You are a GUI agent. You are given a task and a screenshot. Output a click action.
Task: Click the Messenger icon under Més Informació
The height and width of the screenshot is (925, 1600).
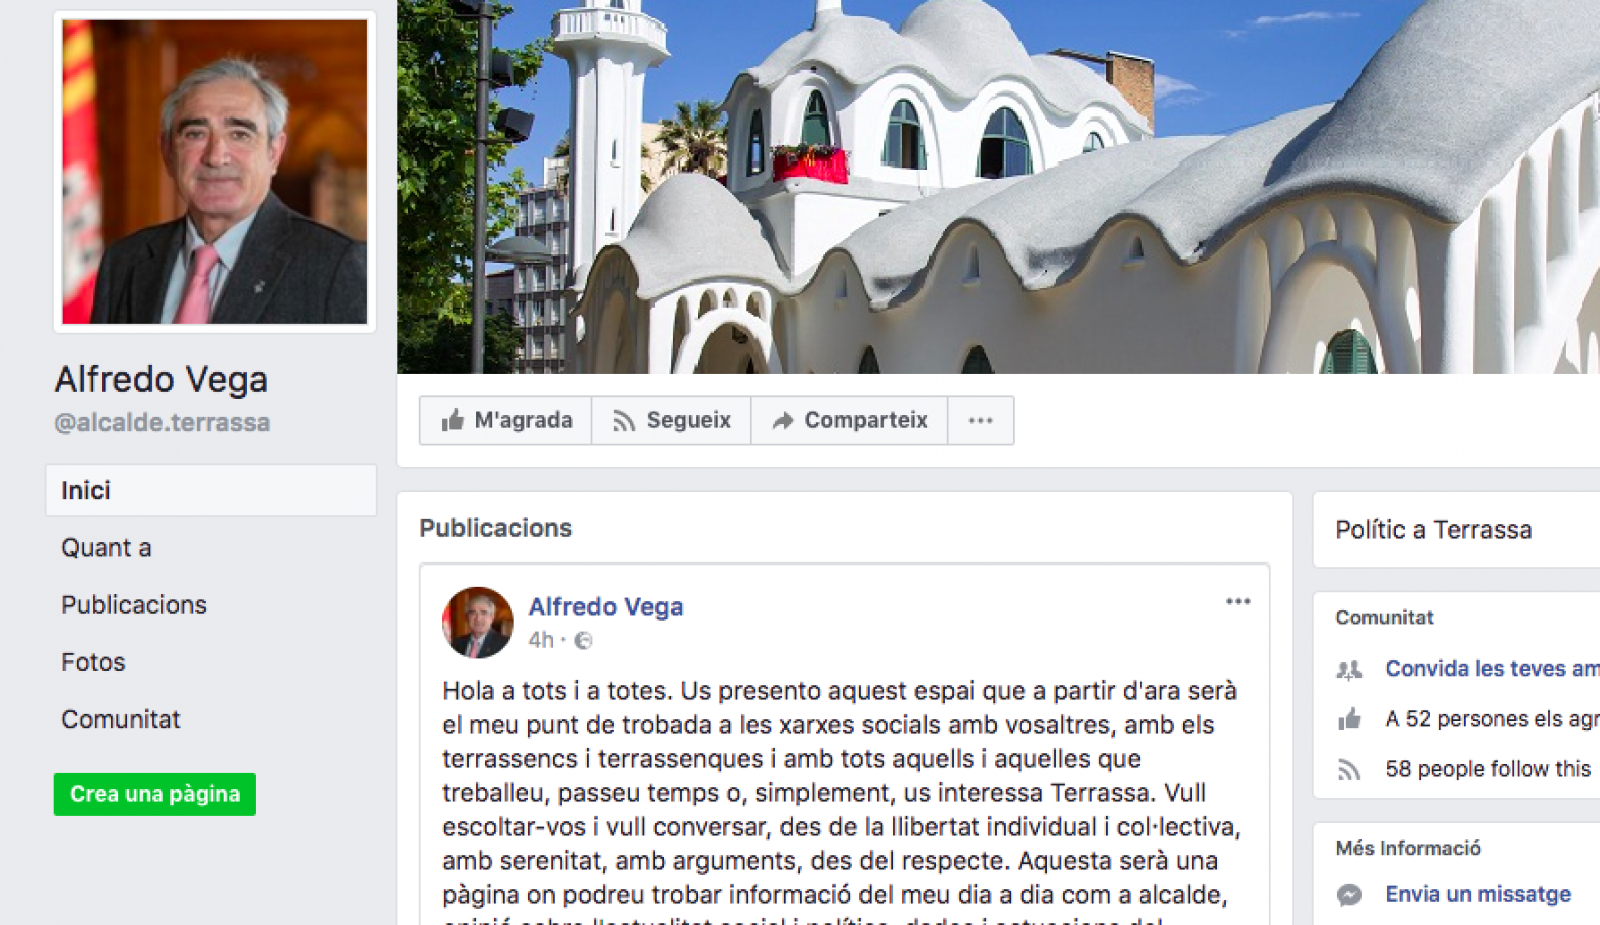coord(1349,895)
